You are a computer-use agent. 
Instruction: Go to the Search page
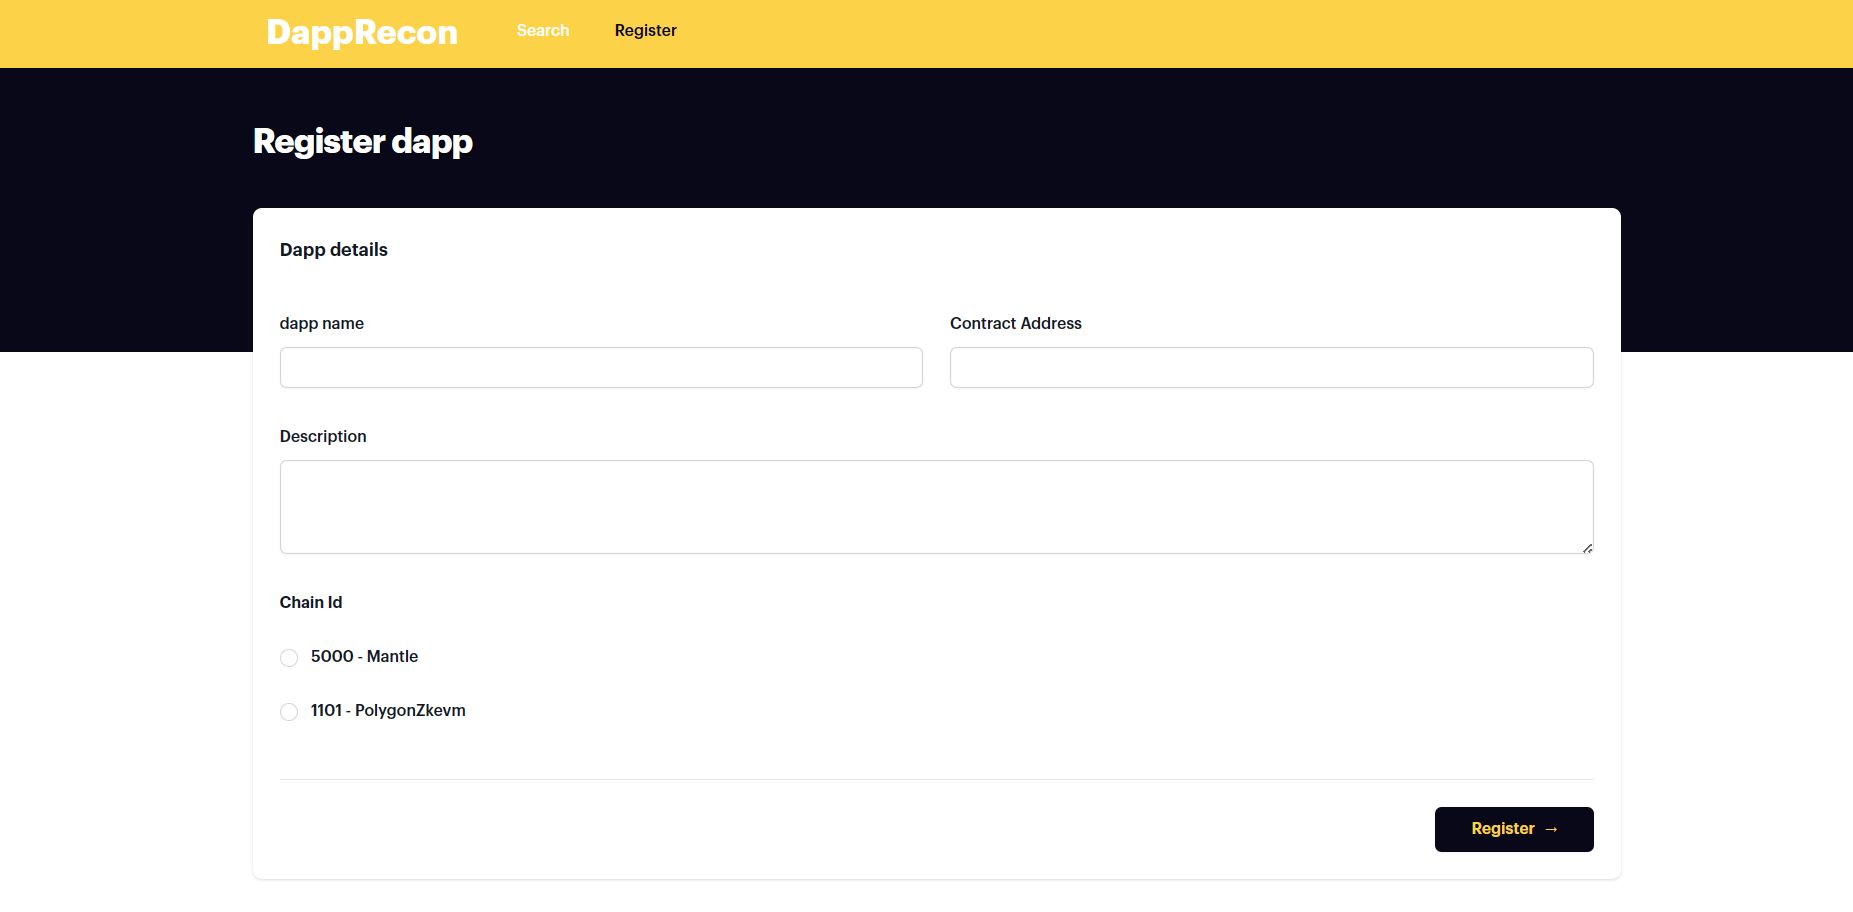[543, 31]
